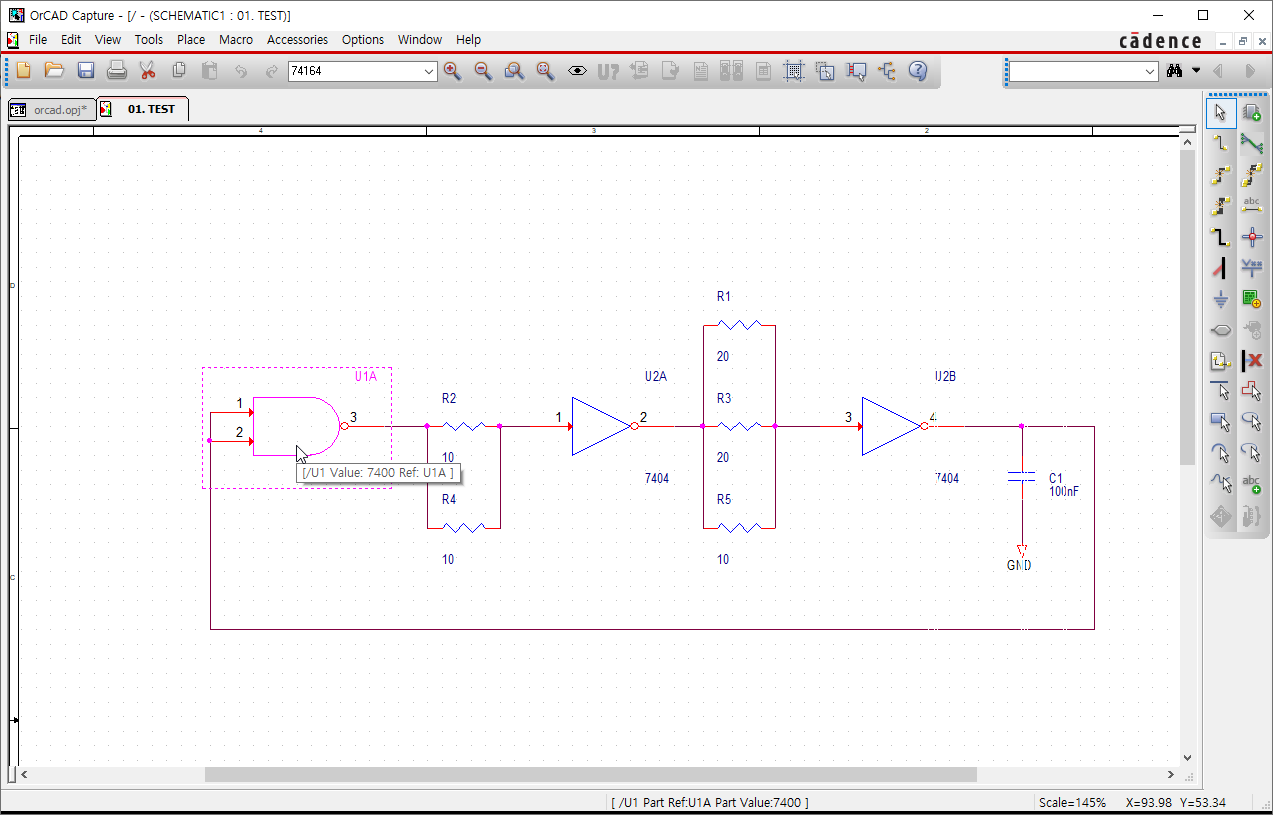Expand the search text combo dropdown
This screenshot has width=1273, height=815.
pyautogui.click(x=1150, y=72)
